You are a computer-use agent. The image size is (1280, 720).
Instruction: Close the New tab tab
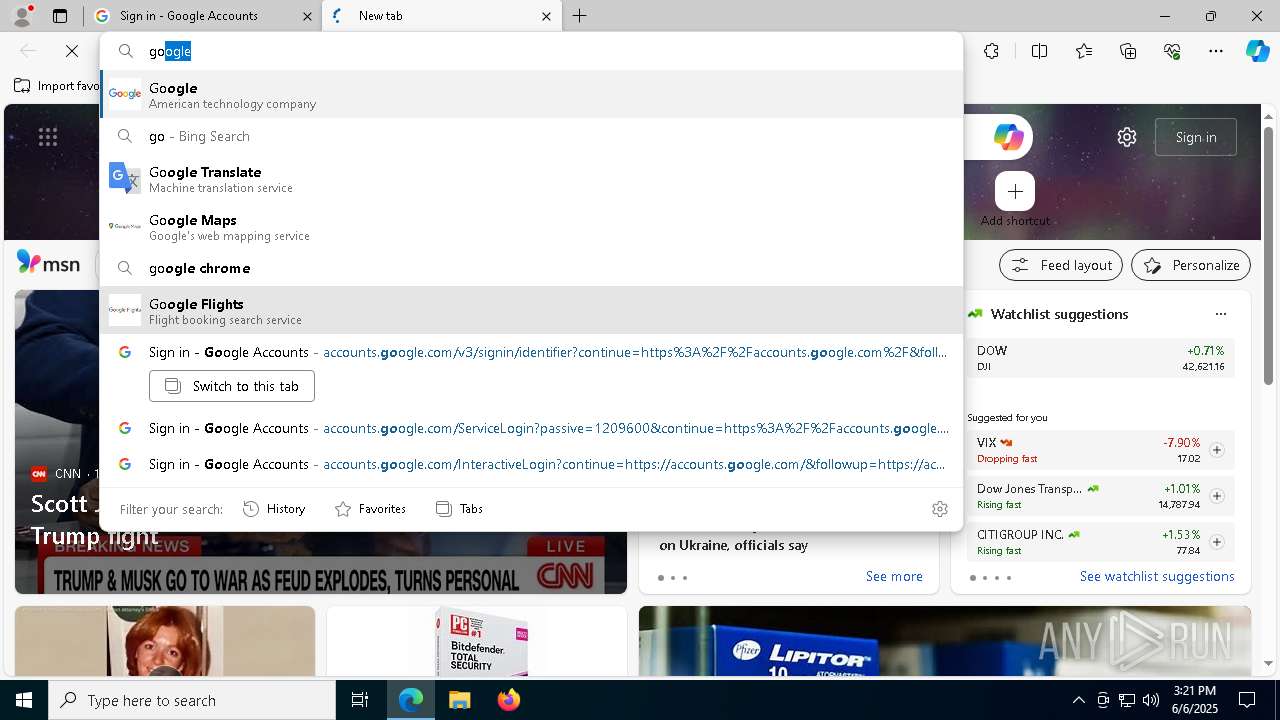click(546, 16)
